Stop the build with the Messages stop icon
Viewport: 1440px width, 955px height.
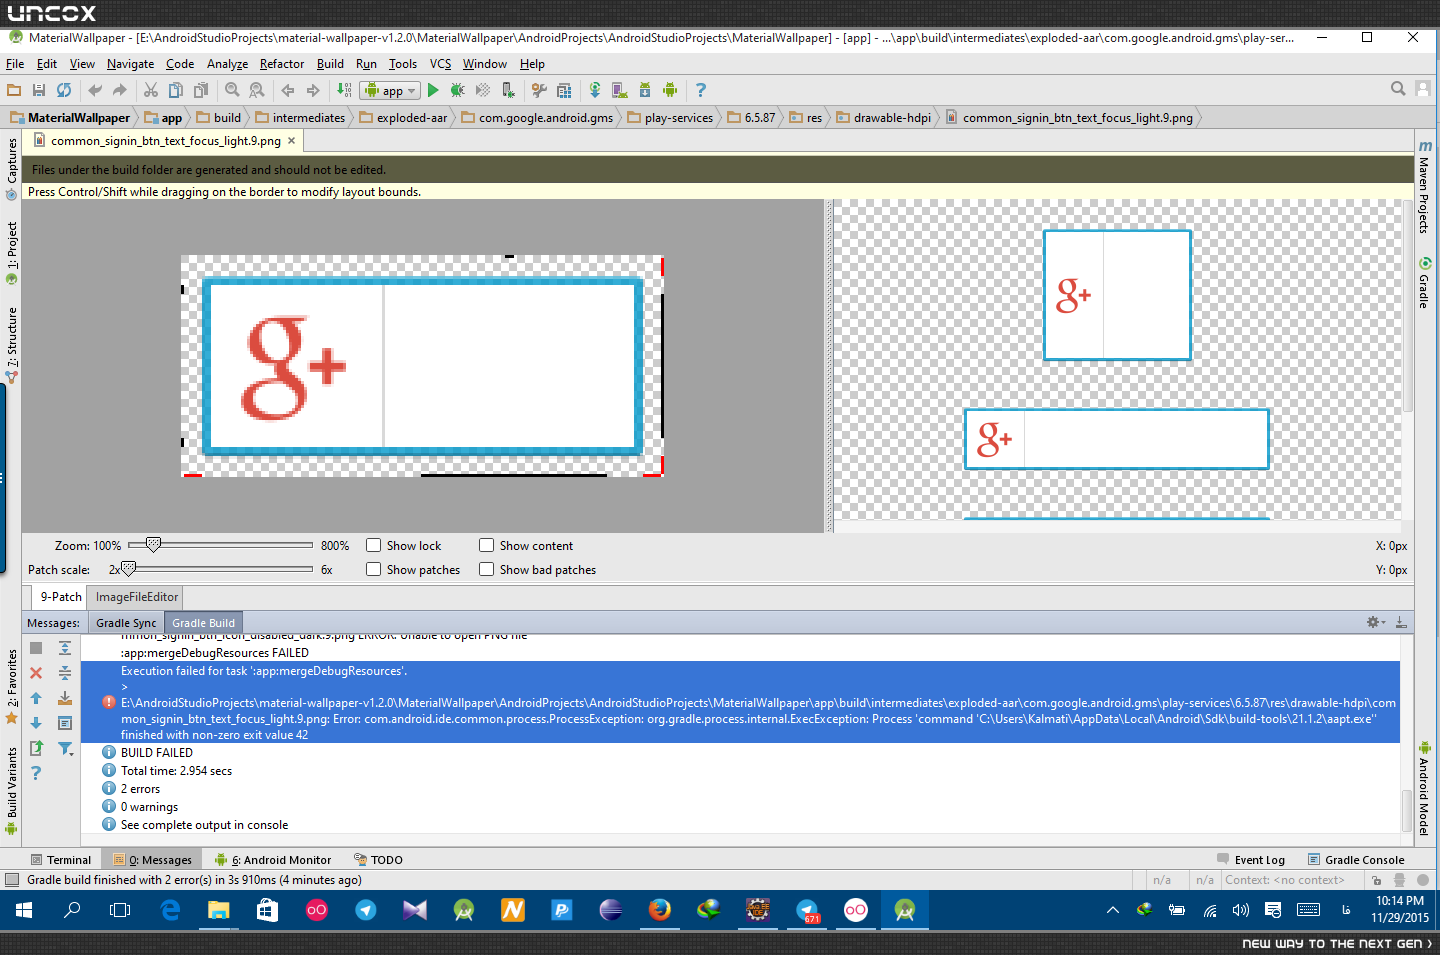point(36,648)
